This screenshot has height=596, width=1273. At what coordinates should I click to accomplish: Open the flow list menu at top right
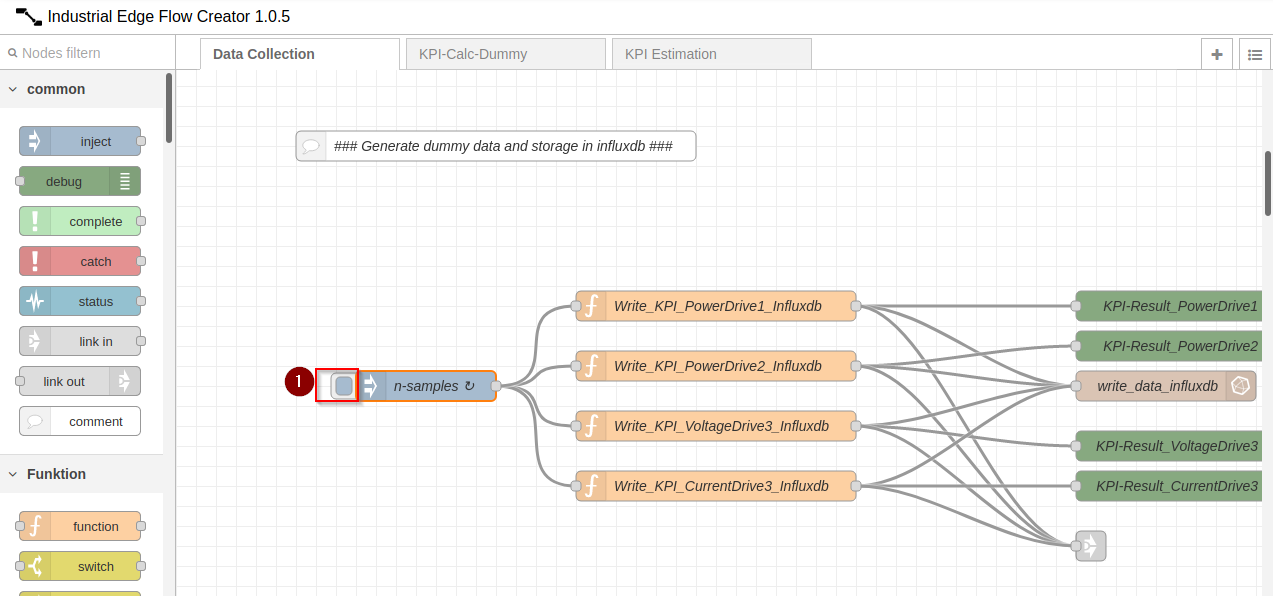click(x=1254, y=54)
